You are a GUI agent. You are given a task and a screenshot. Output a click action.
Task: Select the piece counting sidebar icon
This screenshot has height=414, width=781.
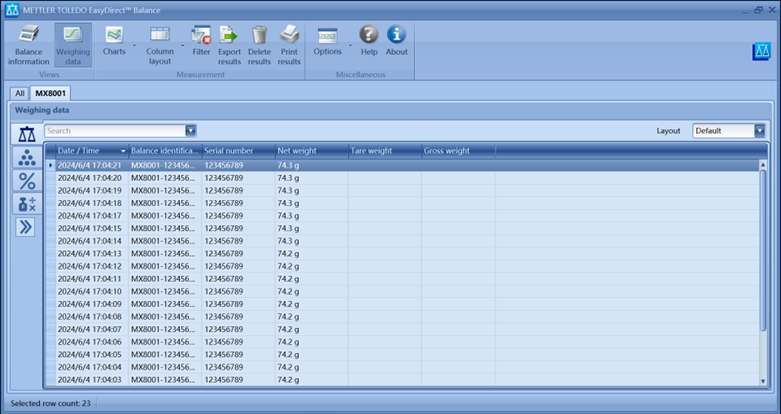27,157
